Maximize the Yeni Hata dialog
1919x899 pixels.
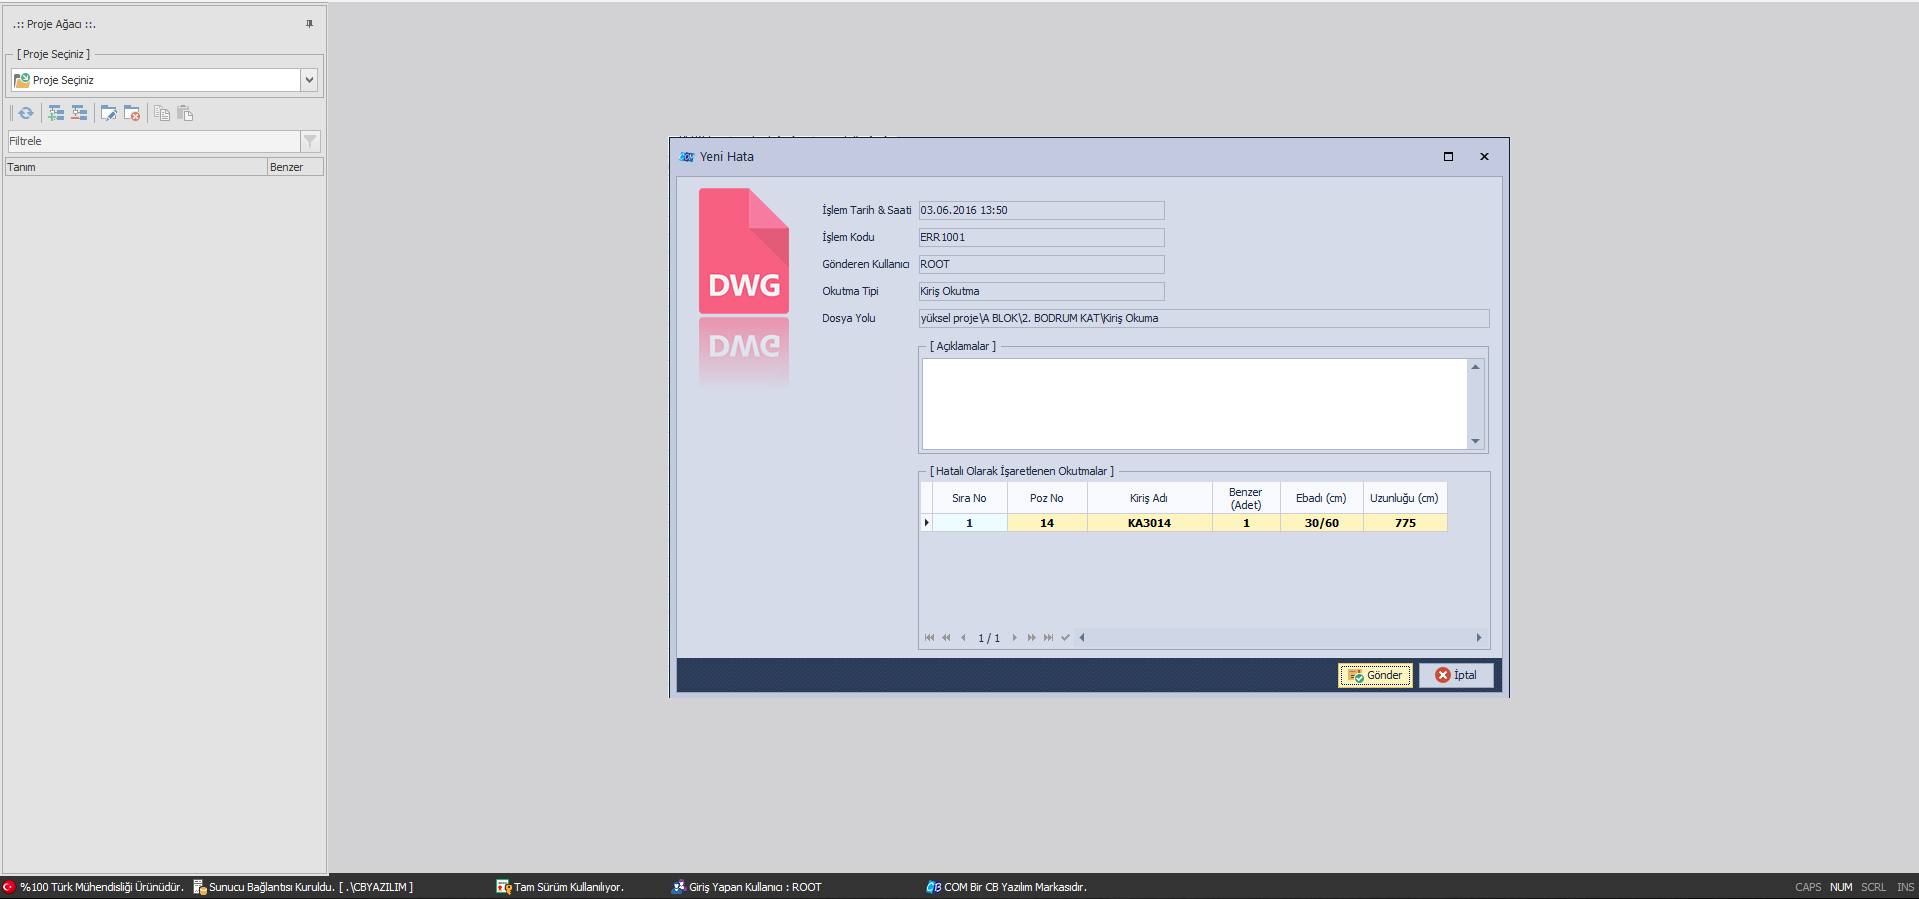(x=1448, y=157)
